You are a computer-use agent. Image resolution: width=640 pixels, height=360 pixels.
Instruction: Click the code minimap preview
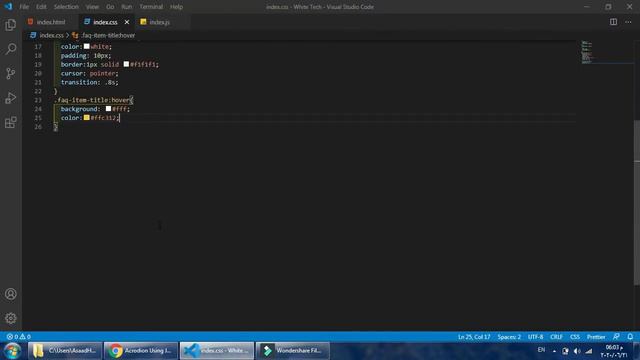[587, 52]
